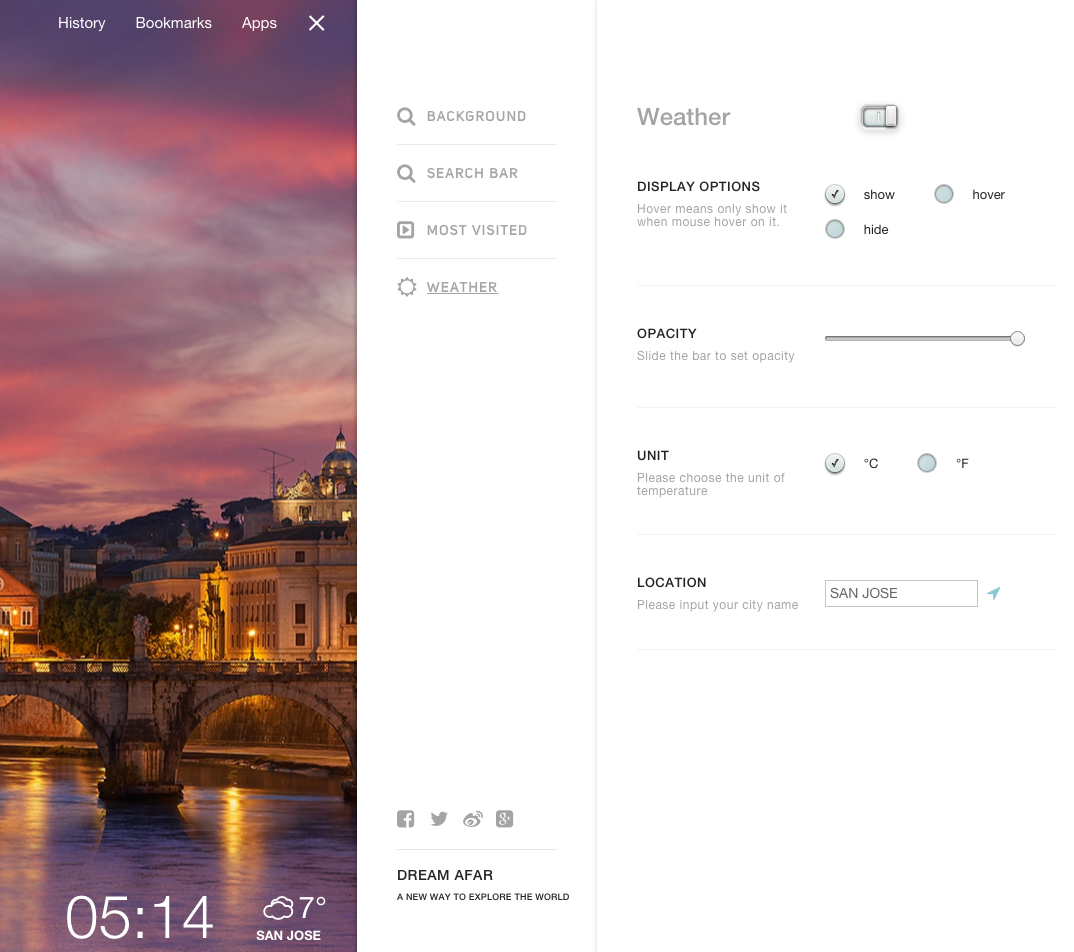
Task: Click the SAN JOSE label under weather
Action: [x=288, y=936]
